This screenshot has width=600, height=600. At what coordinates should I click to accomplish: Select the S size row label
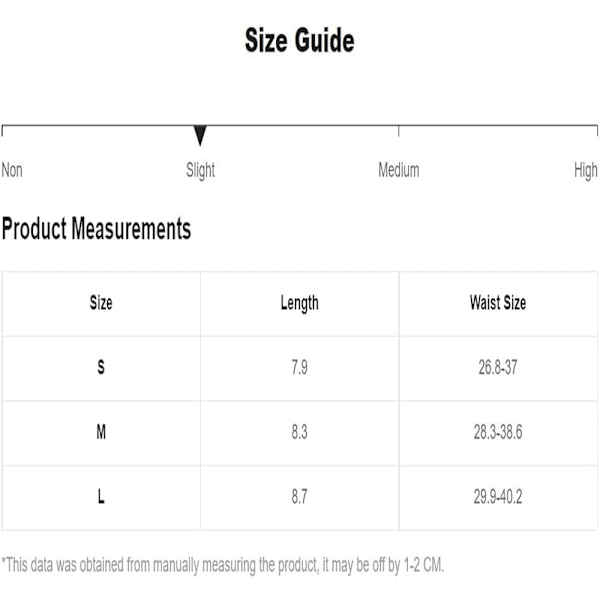tap(101, 367)
